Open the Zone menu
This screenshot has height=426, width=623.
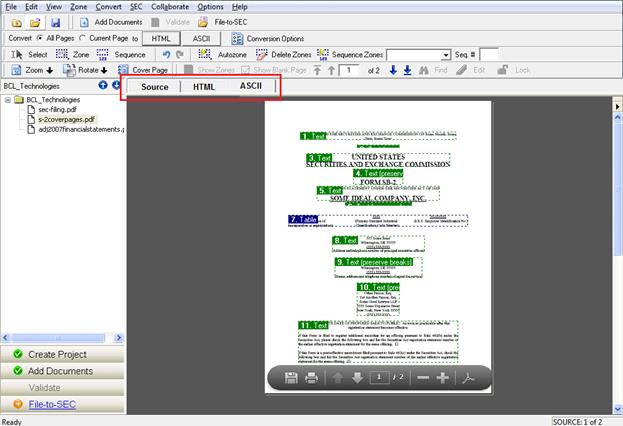(79, 7)
